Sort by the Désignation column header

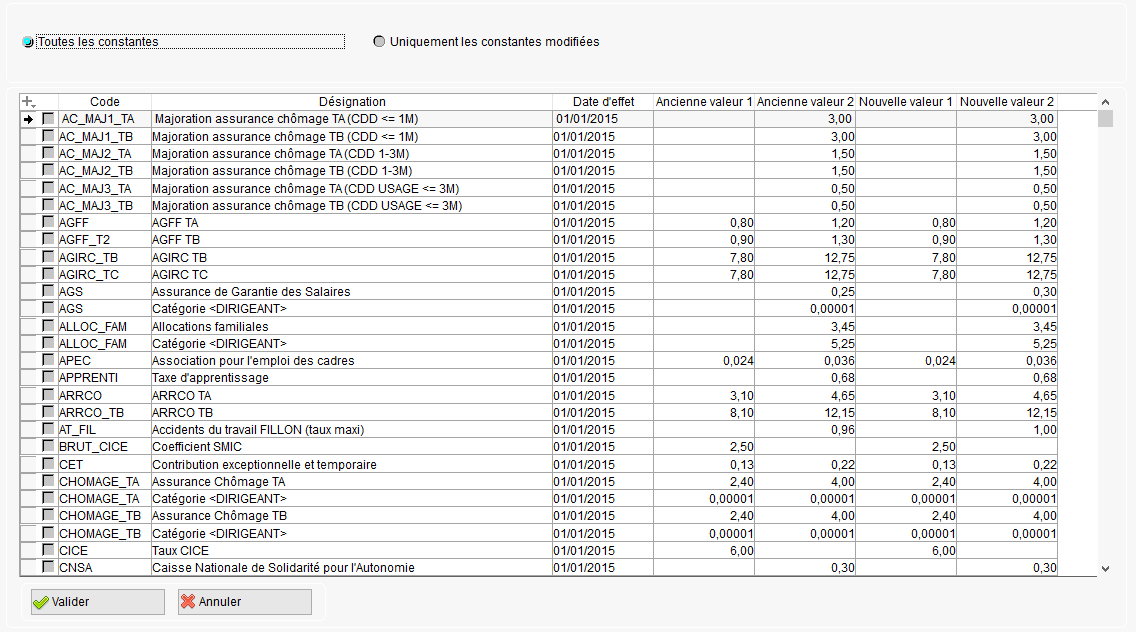tap(351, 102)
